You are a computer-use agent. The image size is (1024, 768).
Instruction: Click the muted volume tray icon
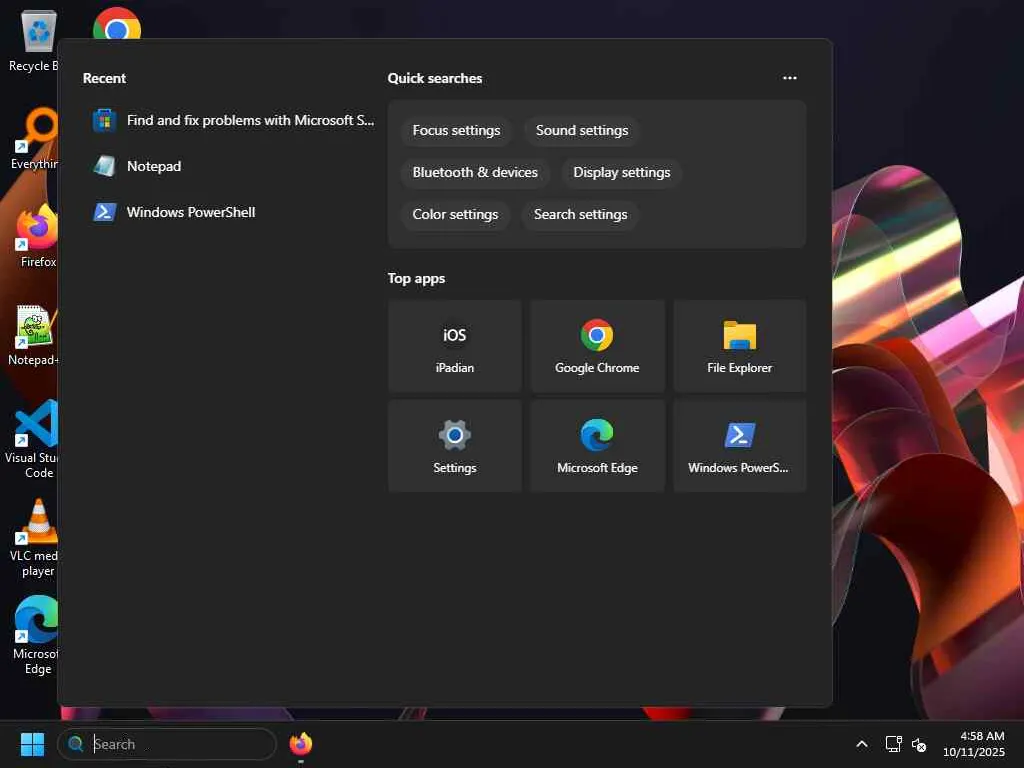point(919,744)
